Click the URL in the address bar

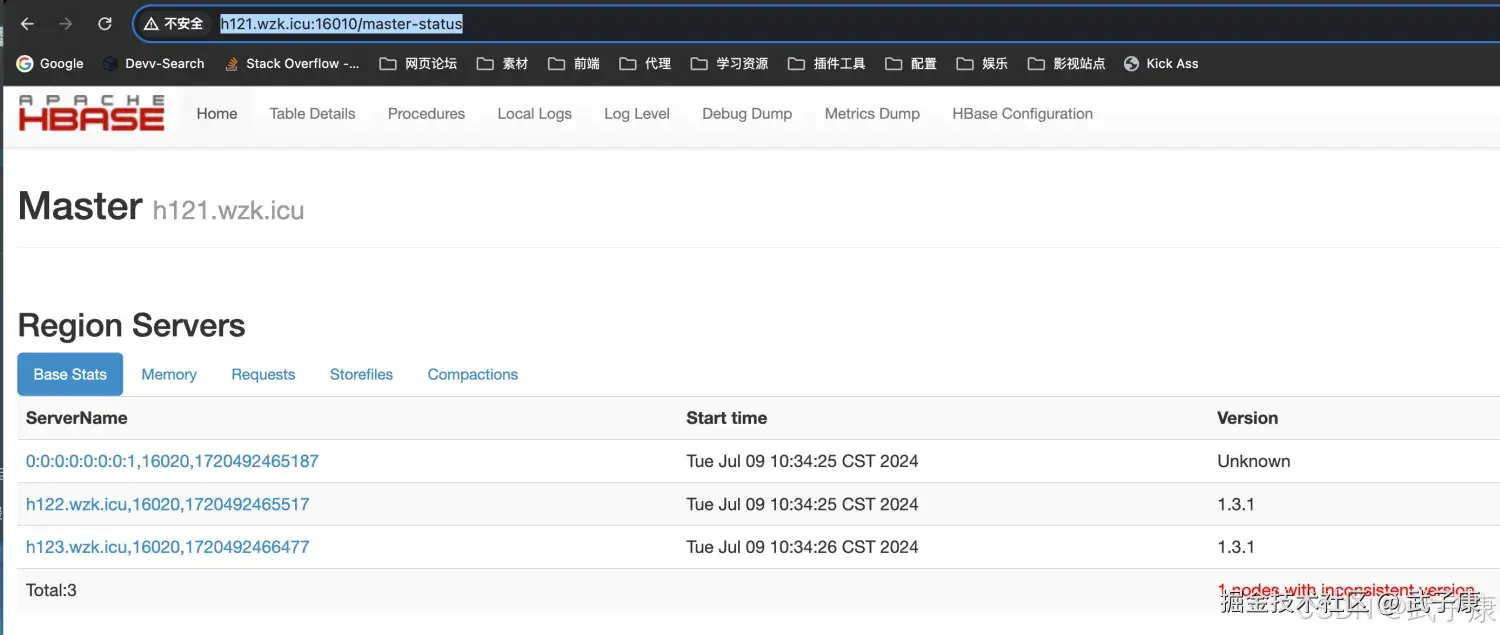[x=341, y=23]
